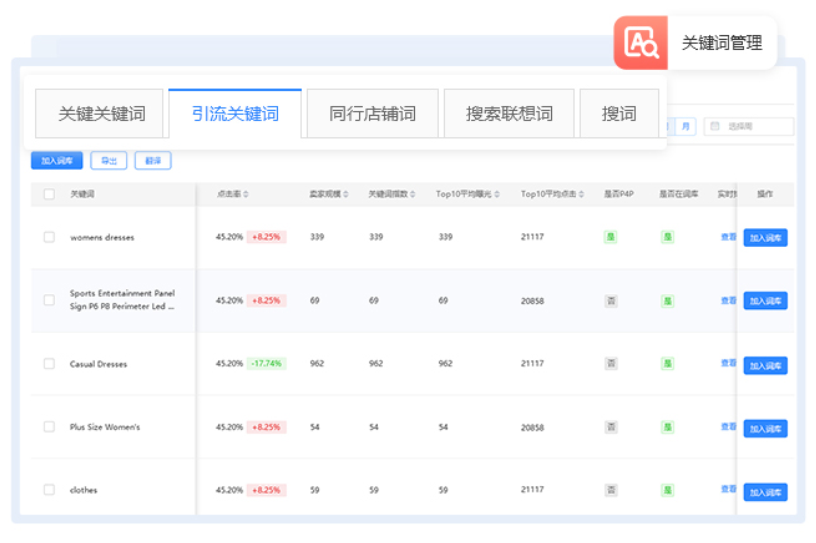Click the 导出 export button
Screen dimensions: 816x543
click(x=109, y=160)
